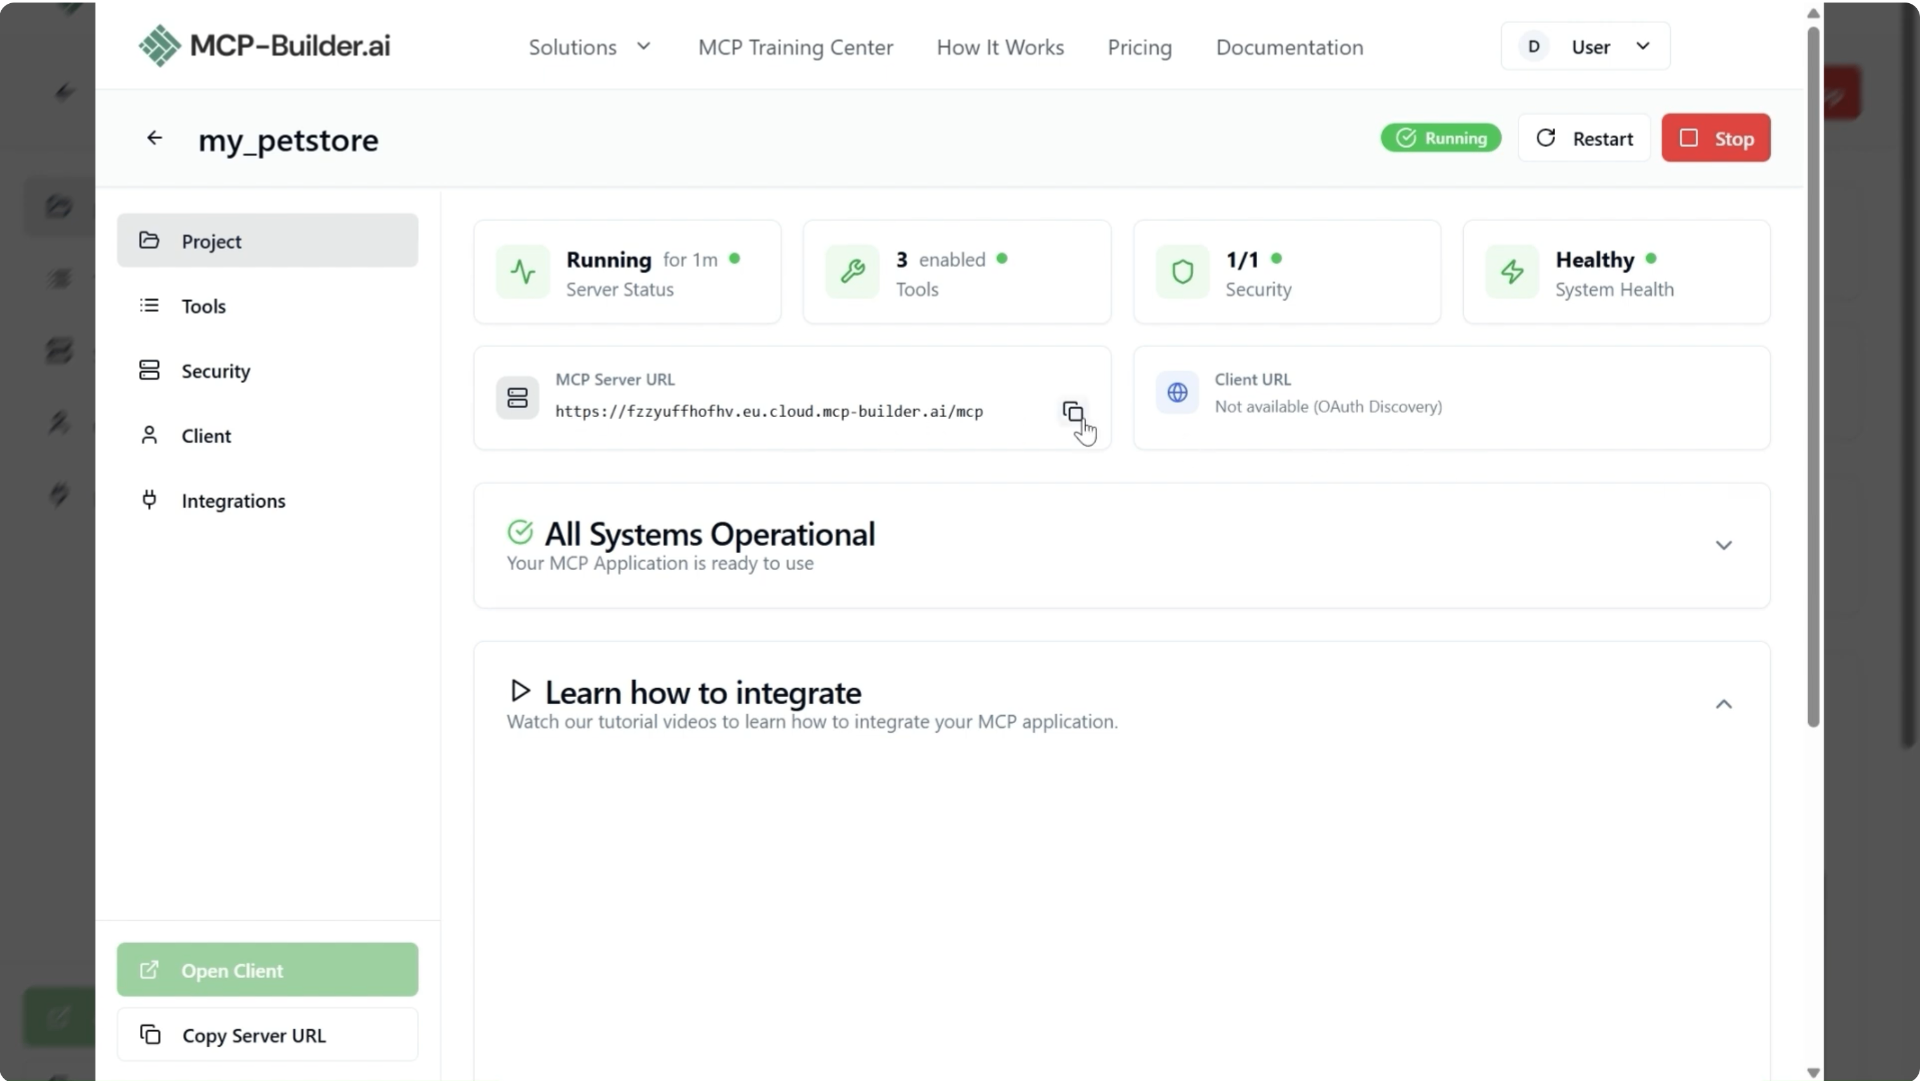Click the Server Status pulse icon
The image size is (1920, 1081).
pyautogui.click(x=523, y=272)
